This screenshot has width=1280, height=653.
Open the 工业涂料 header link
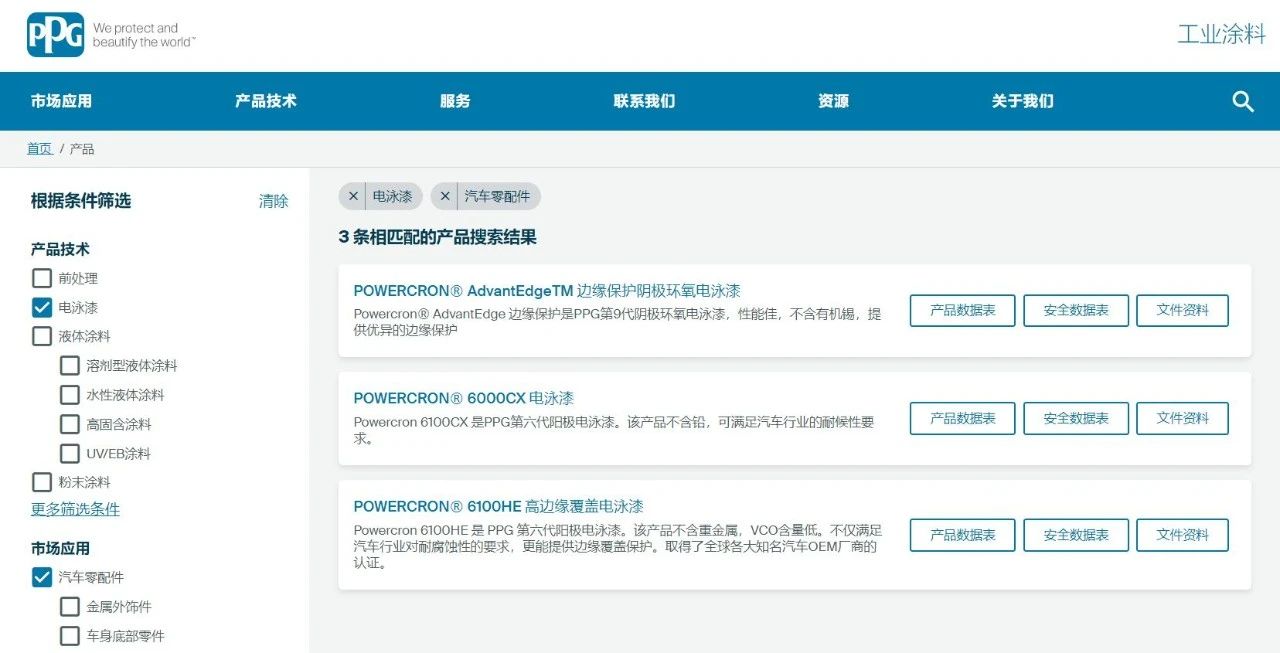(x=1221, y=34)
